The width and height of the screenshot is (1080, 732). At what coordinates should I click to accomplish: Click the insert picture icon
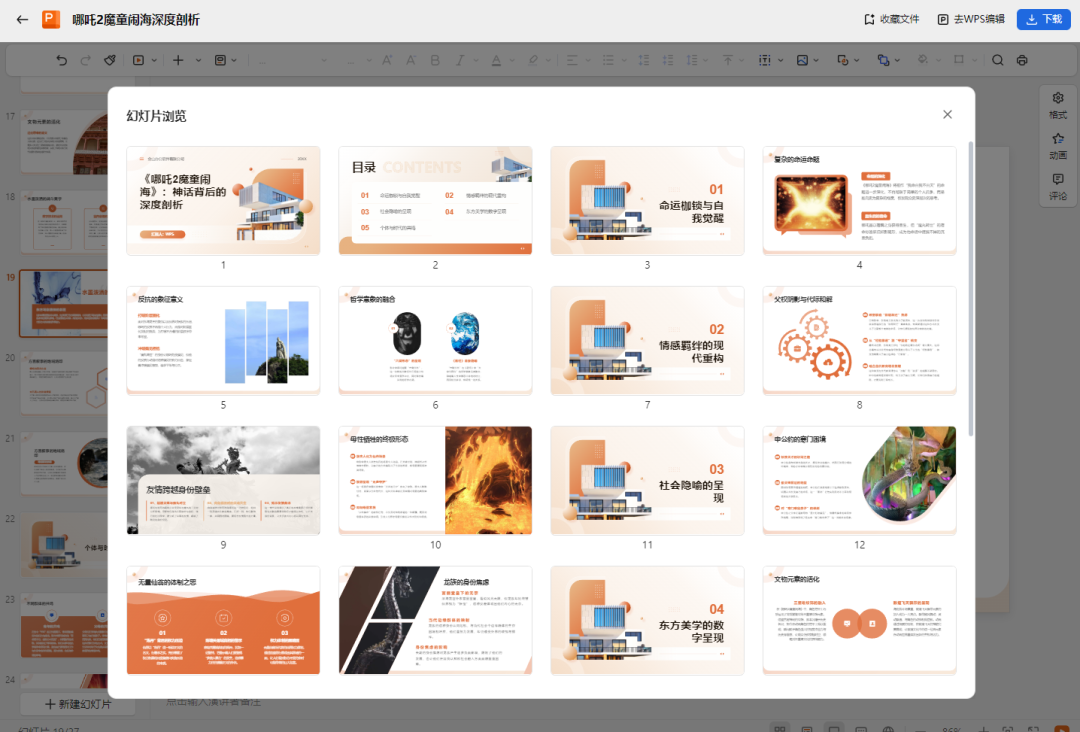(x=802, y=61)
